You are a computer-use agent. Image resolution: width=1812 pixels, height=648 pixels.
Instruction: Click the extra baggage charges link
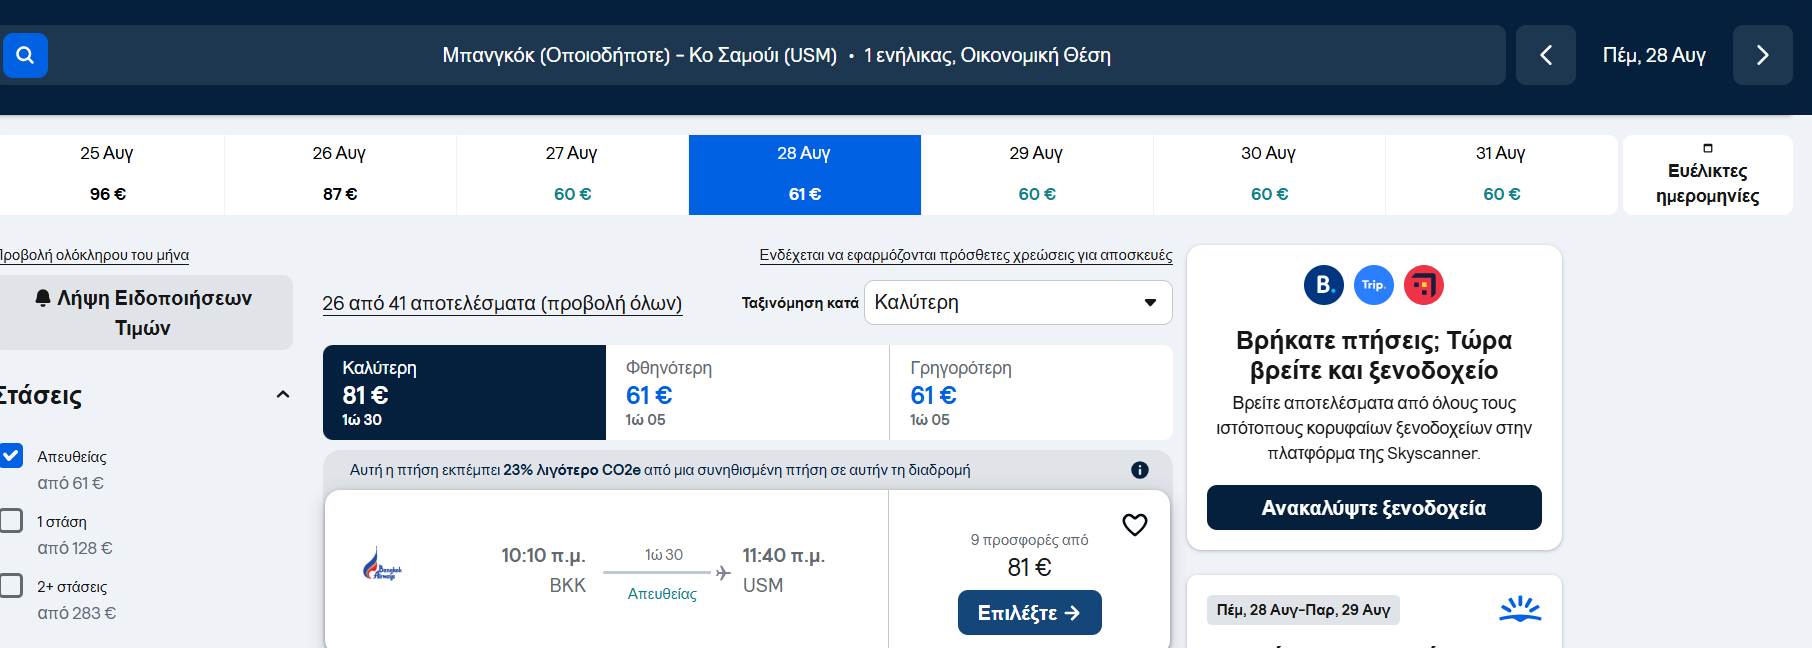pyautogui.click(x=965, y=255)
